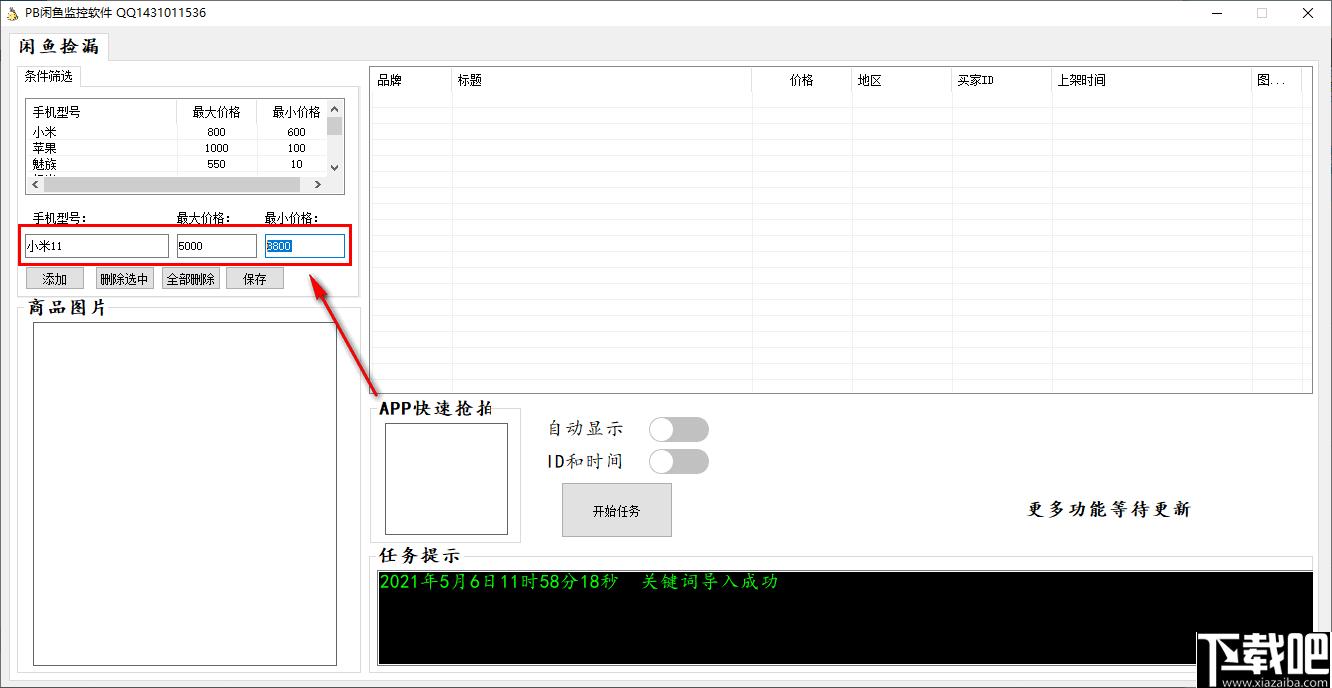The image size is (1332, 688).
Task: Sort results by 买家ID column header
Action: click(1002, 80)
